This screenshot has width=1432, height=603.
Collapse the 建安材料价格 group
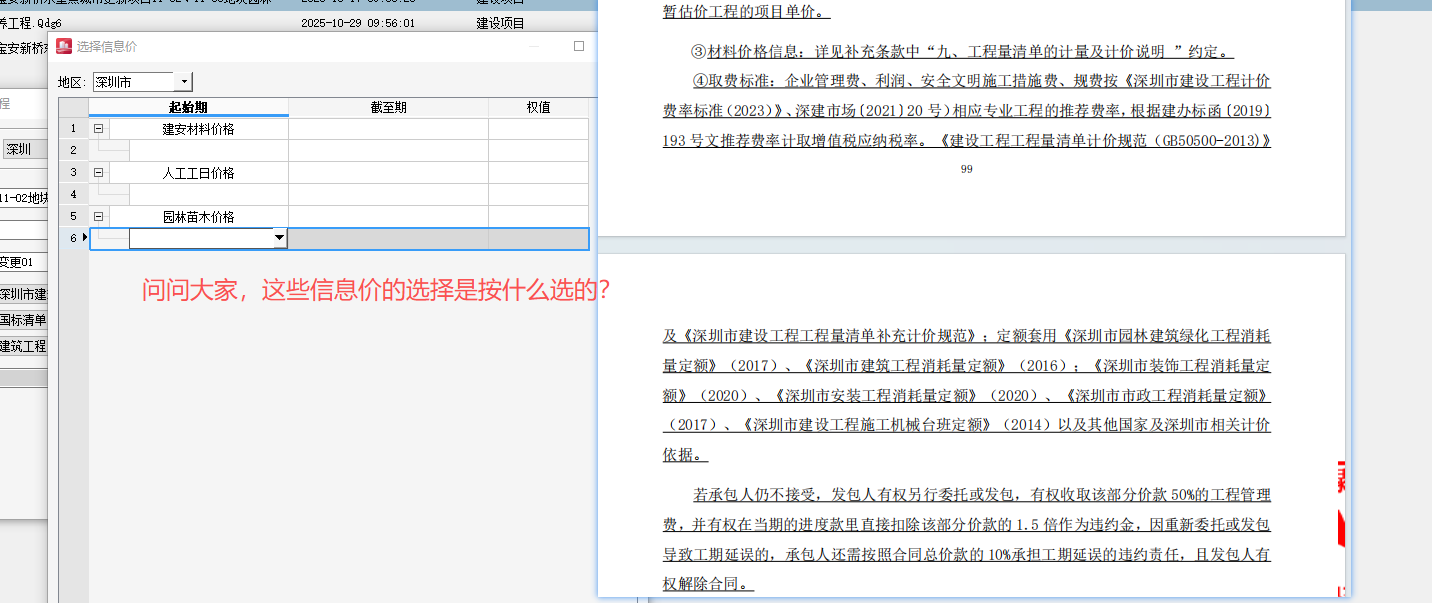tap(98, 128)
